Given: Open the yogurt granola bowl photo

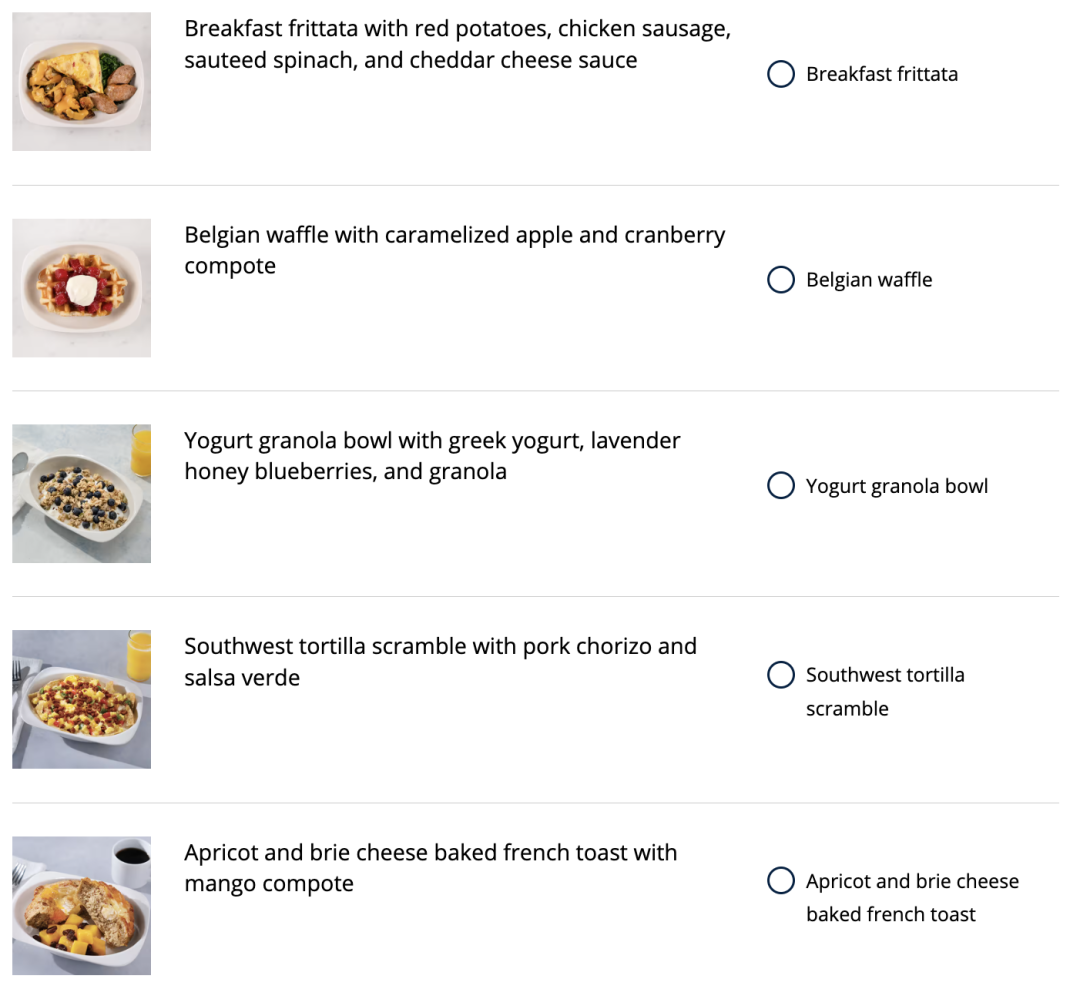Looking at the screenshot, I should tap(81, 494).
